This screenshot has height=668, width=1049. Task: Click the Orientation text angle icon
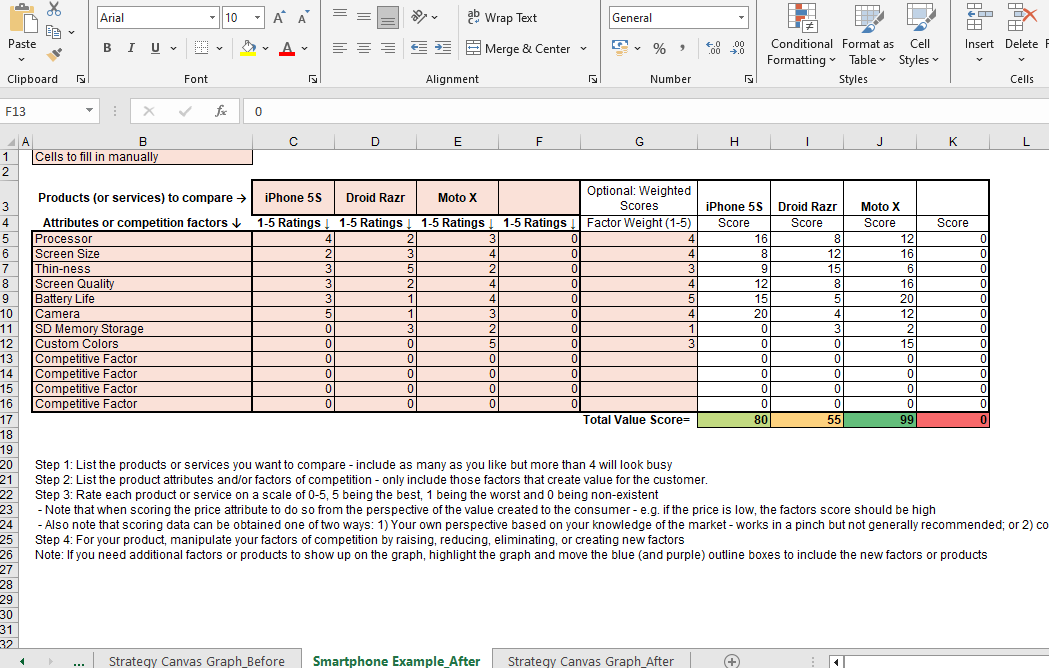pyautogui.click(x=419, y=17)
